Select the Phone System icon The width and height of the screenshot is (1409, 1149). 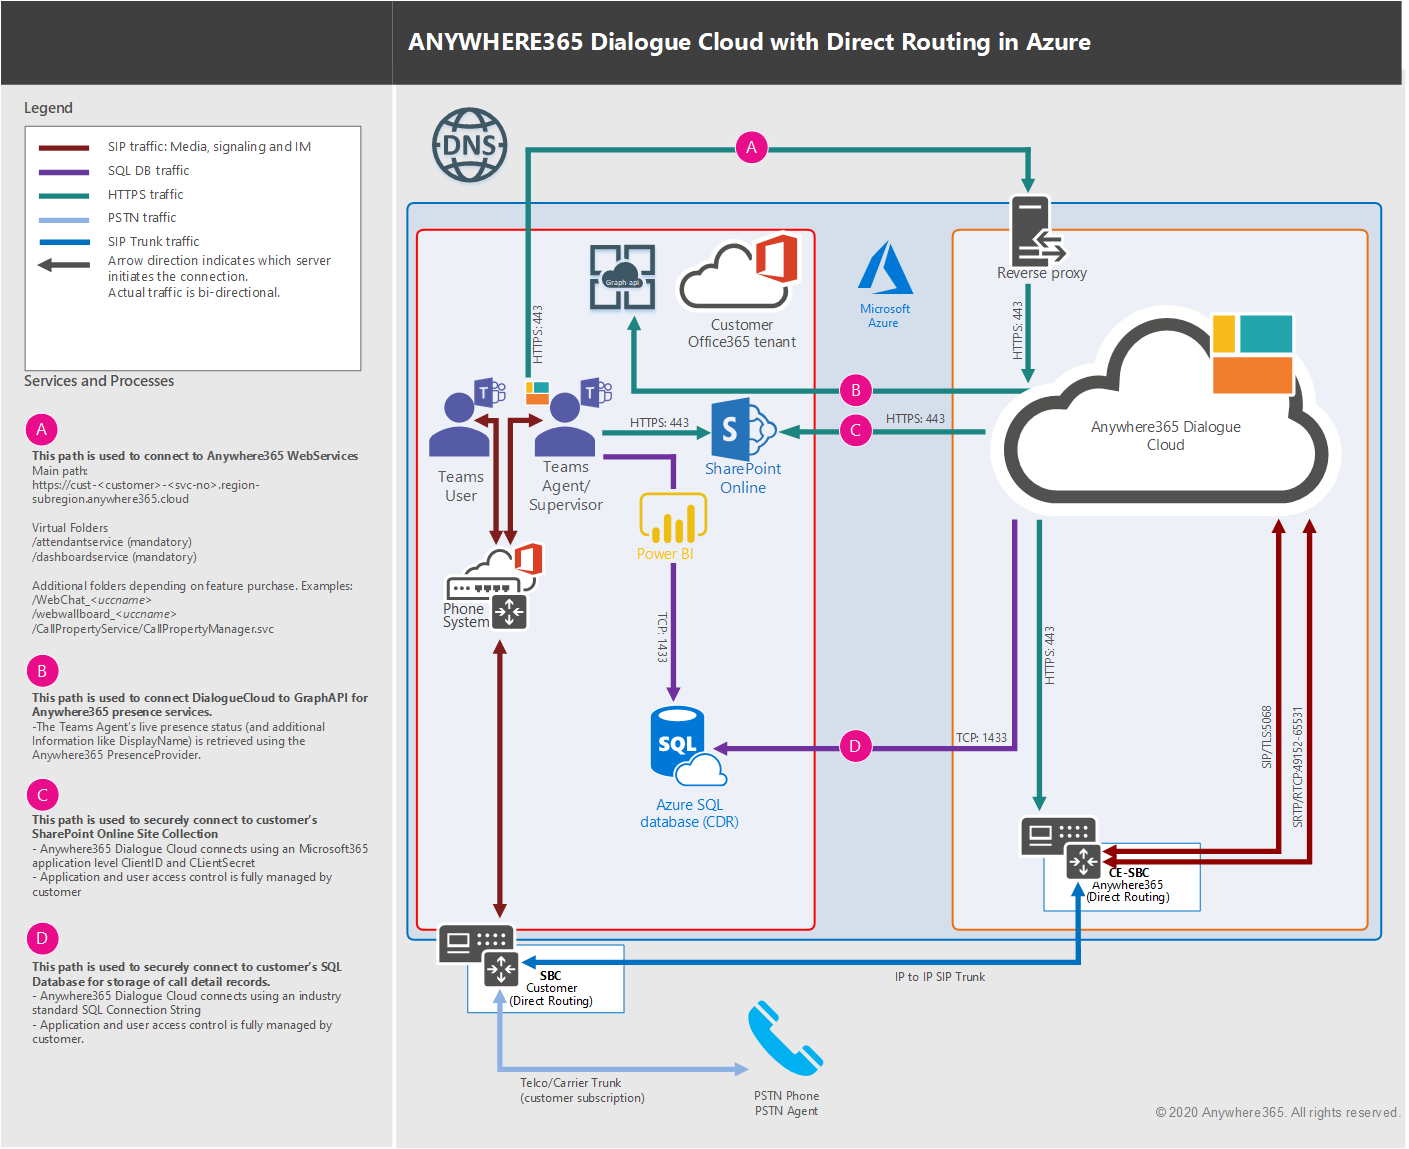pyautogui.click(x=494, y=587)
